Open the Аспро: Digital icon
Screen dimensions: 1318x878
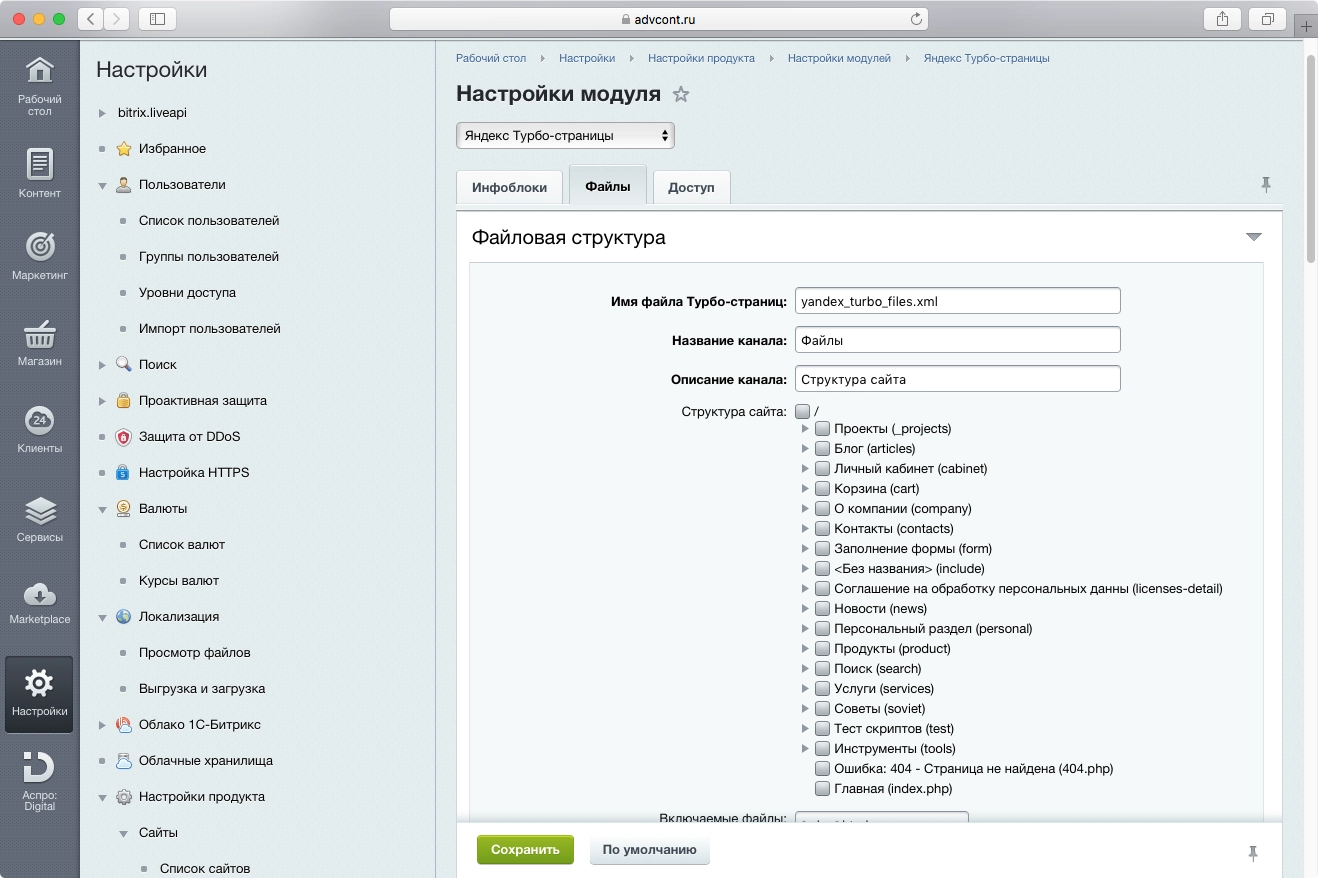tap(39, 768)
